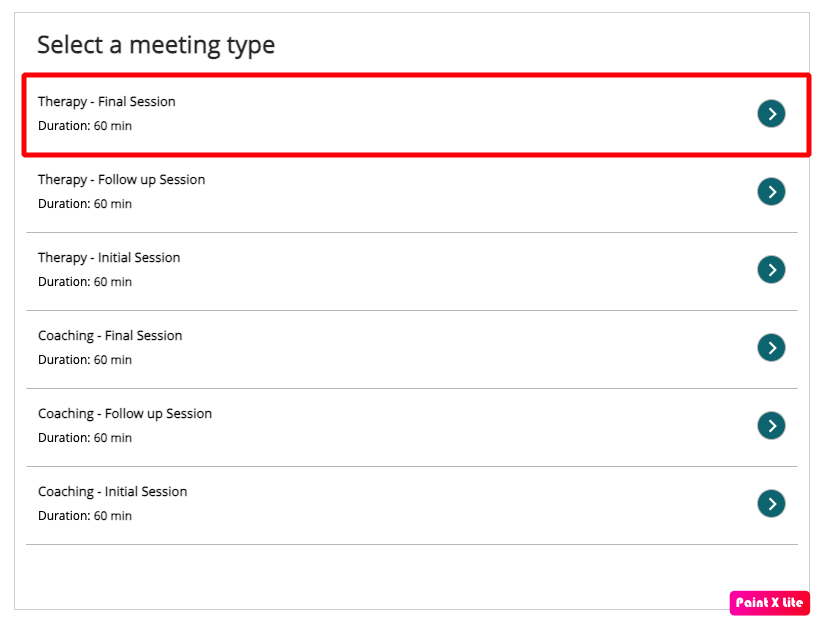The image size is (820, 624).
Task: Click duration text under Coaching - Follow up Session
Action: tap(85, 438)
